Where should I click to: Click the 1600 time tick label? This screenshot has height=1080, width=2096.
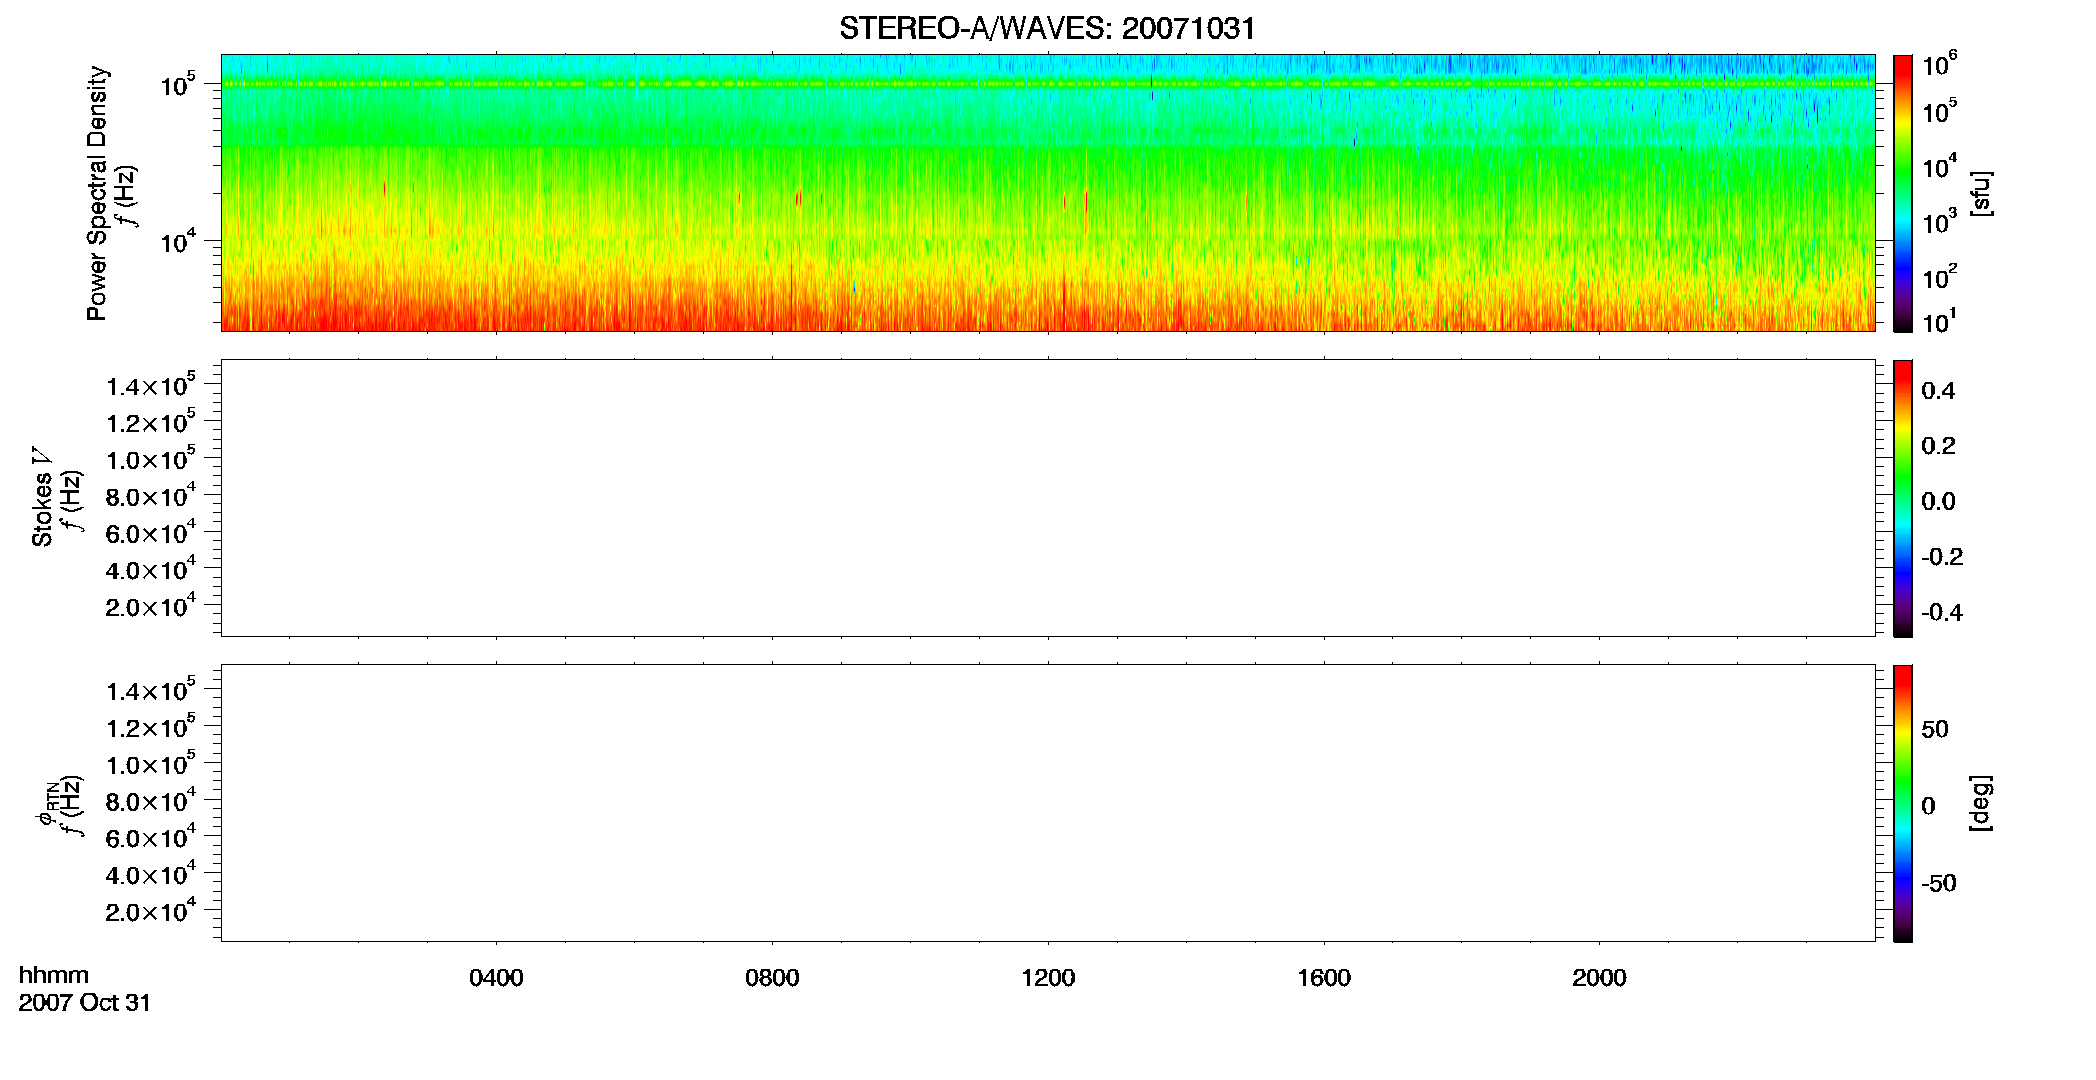[x=1324, y=978]
